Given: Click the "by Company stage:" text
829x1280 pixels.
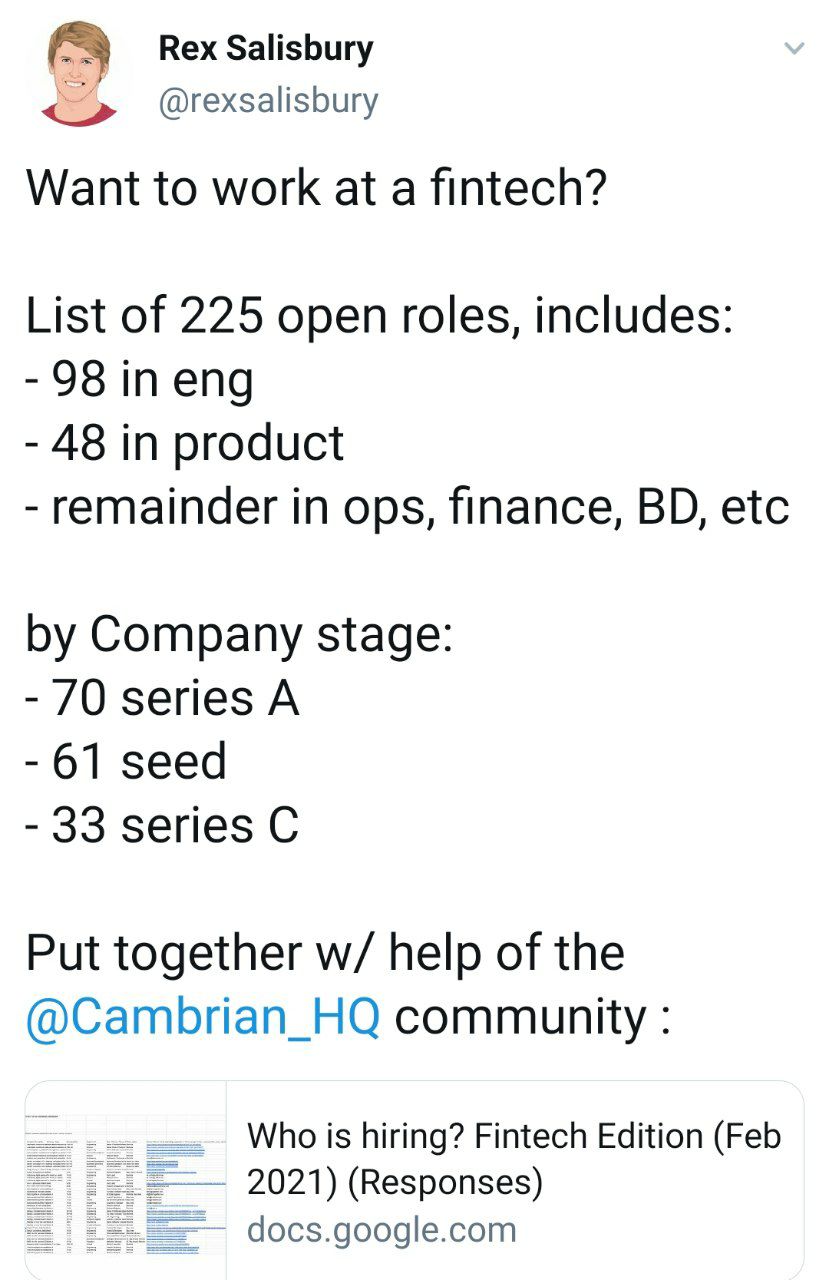Looking at the screenshot, I should point(239,635).
